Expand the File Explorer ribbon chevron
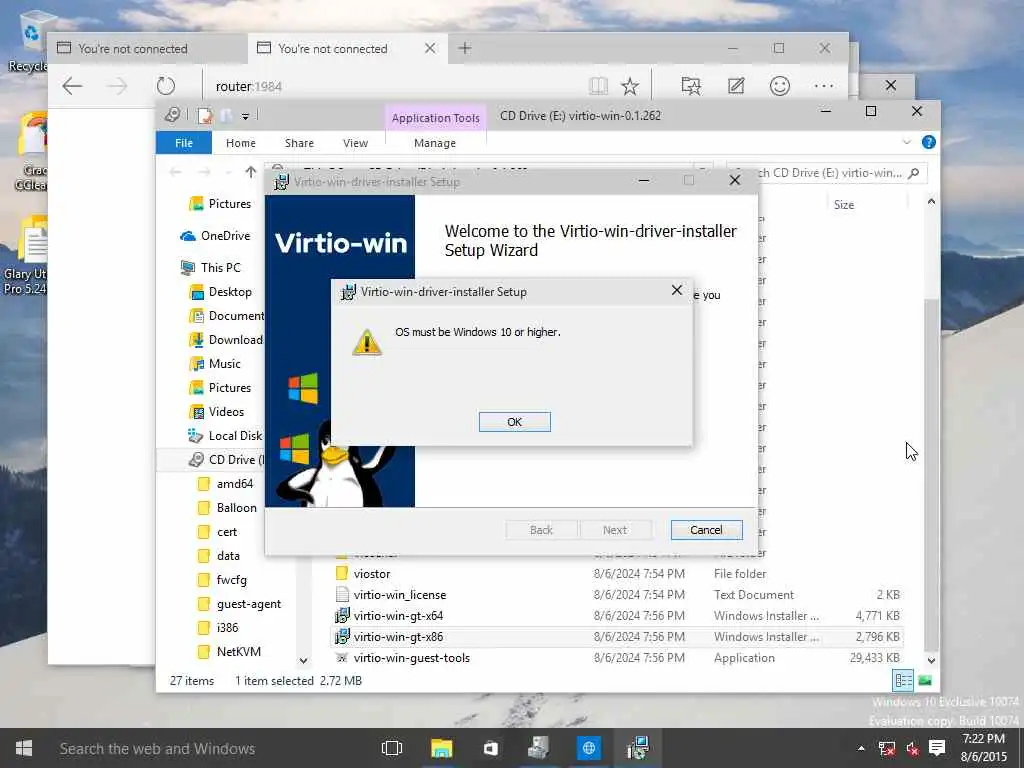 [906, 142]
